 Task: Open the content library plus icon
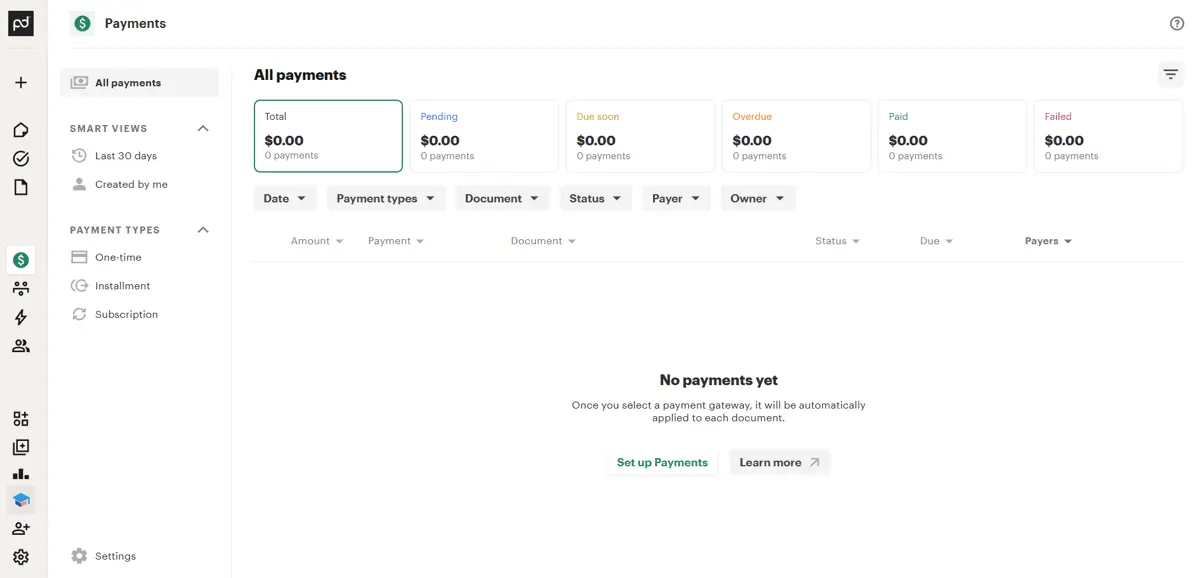[x=21, y=447]
